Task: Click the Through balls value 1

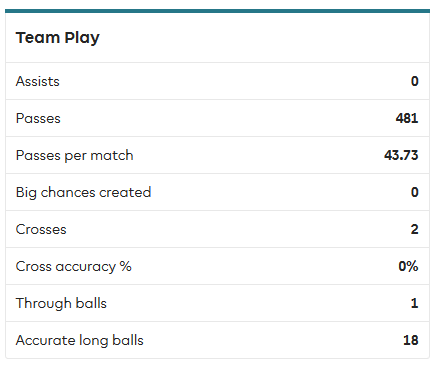Action: click(414, 303)
